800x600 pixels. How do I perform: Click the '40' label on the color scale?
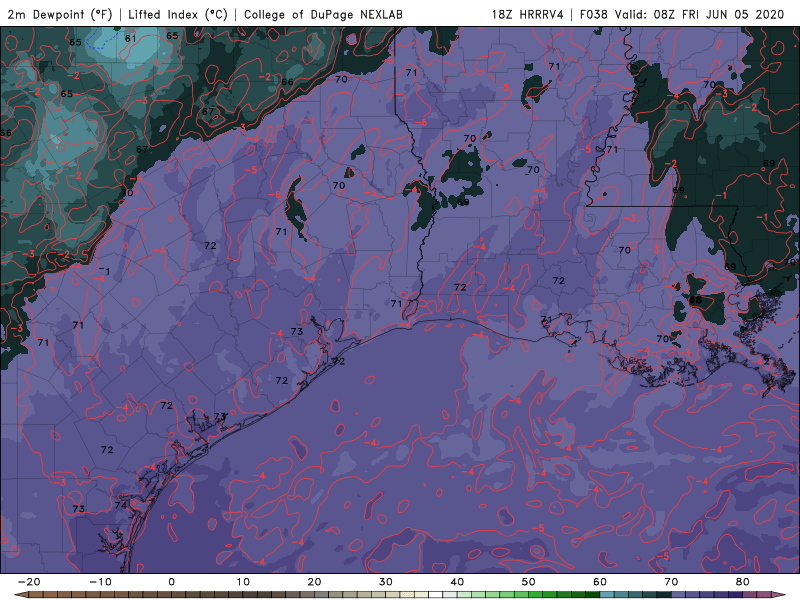457,582
